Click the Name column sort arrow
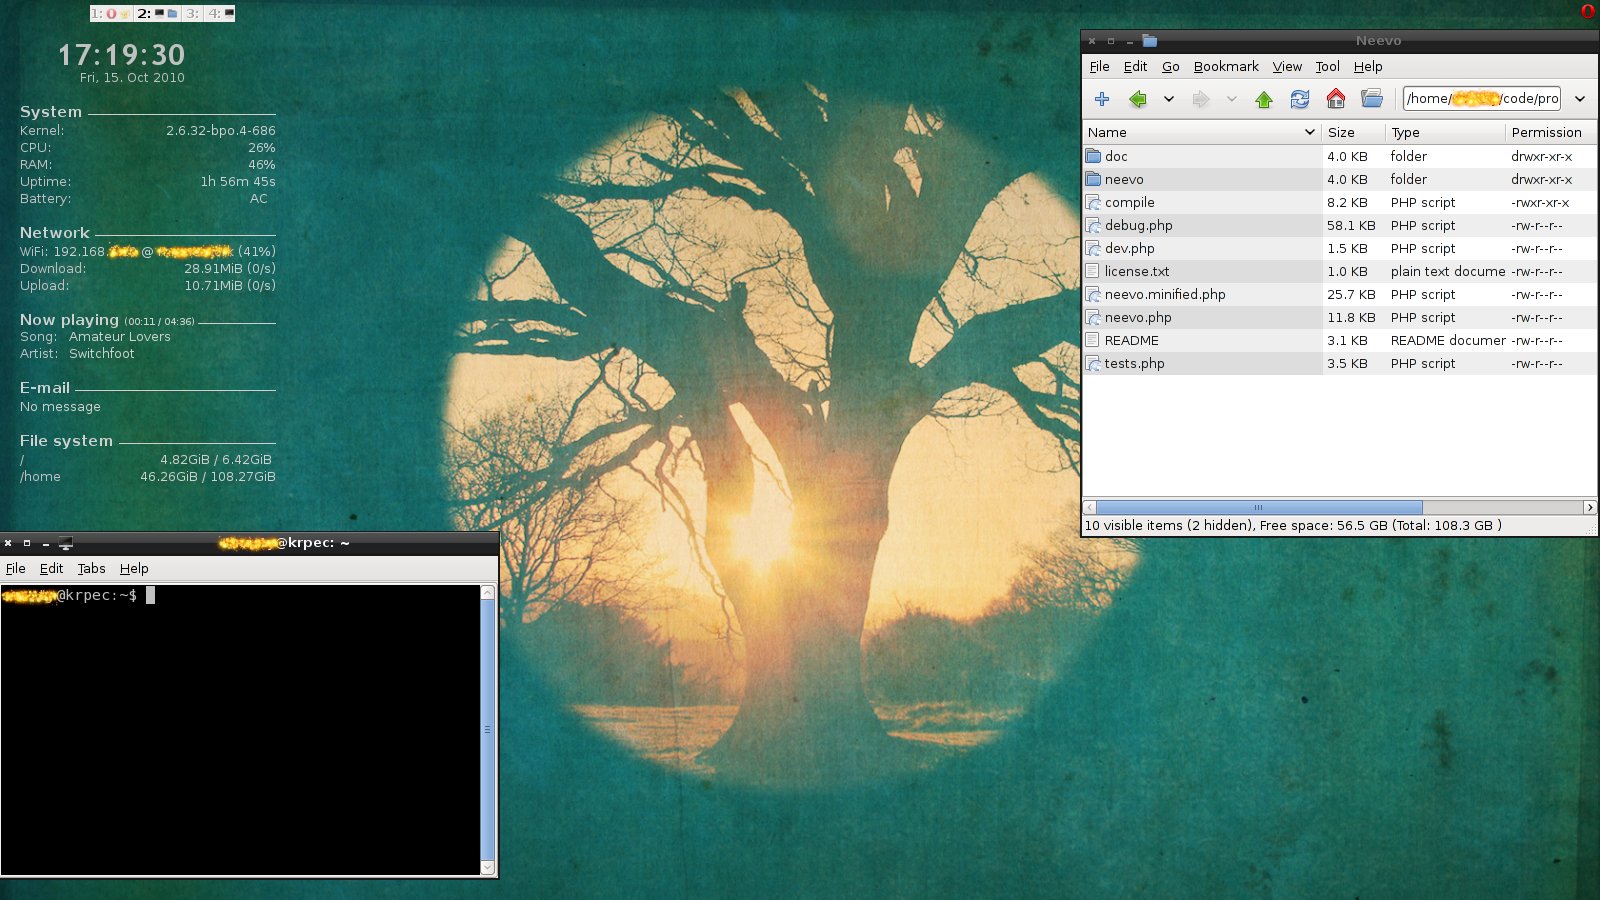The height and width of the screenshot is (900, 1600). point(1309,132)
